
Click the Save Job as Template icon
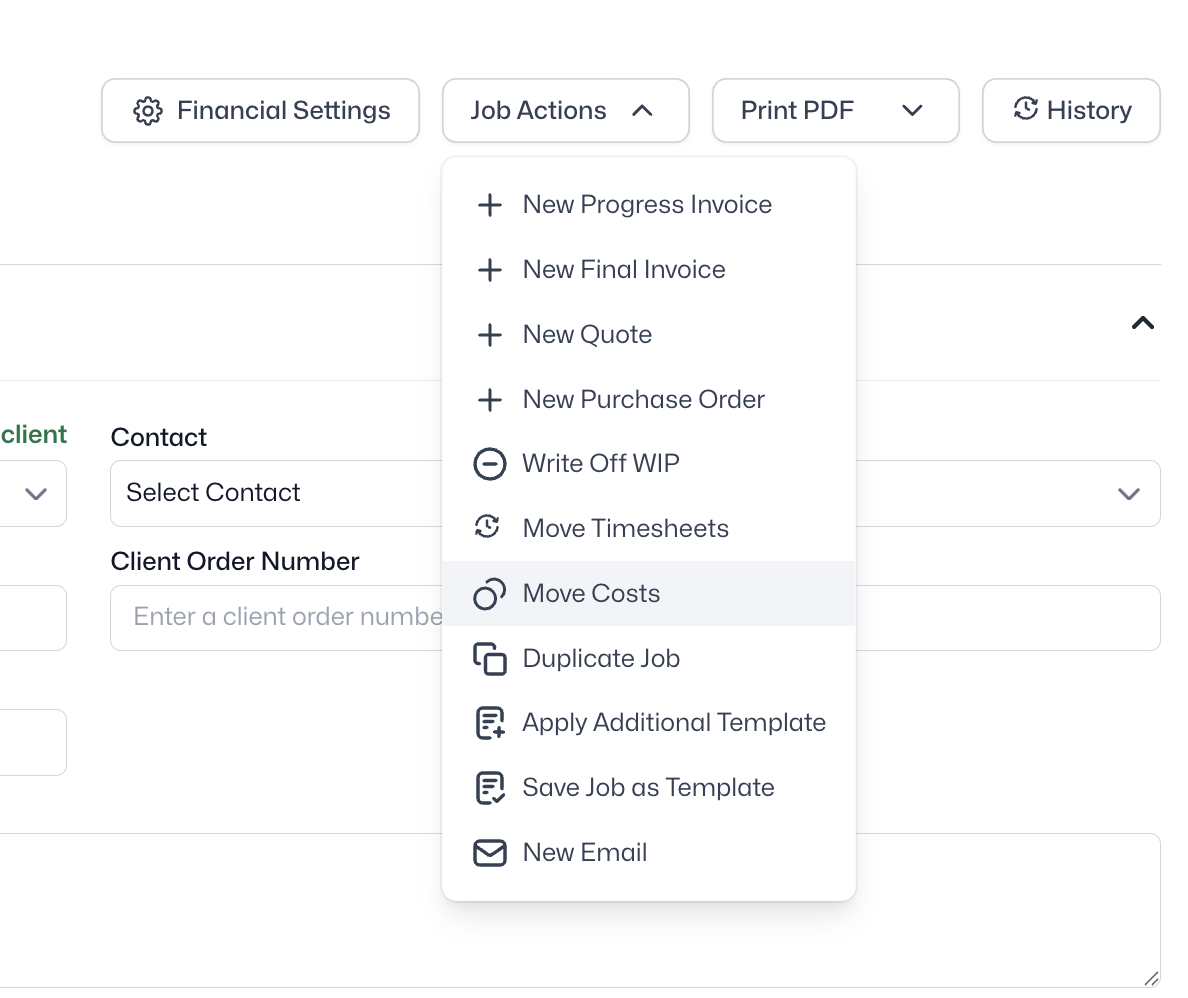pyautogui.click(x=489, y=788)
